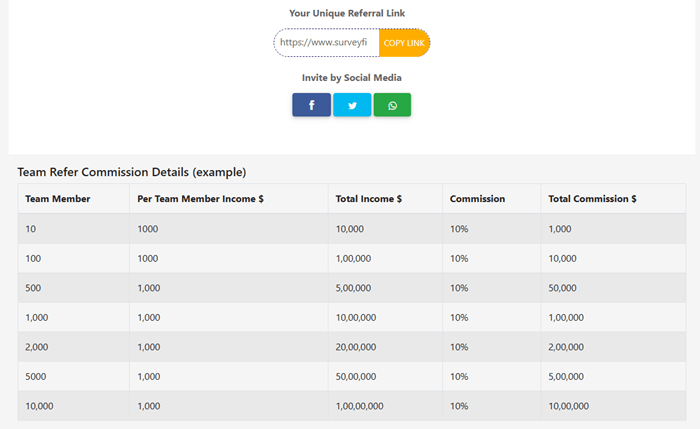Select the 50,000 total commission cell
The image size is (700, 429).
(562, 288)
